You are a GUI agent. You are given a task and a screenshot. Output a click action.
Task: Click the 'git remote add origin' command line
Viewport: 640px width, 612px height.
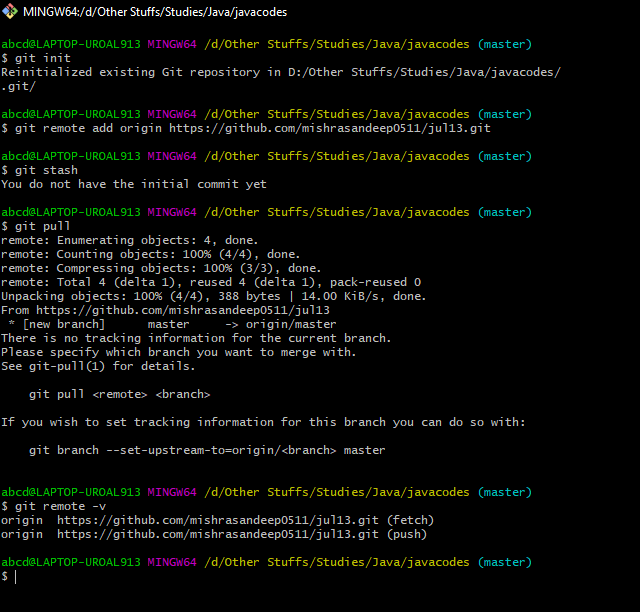click(x=246, y=128)
